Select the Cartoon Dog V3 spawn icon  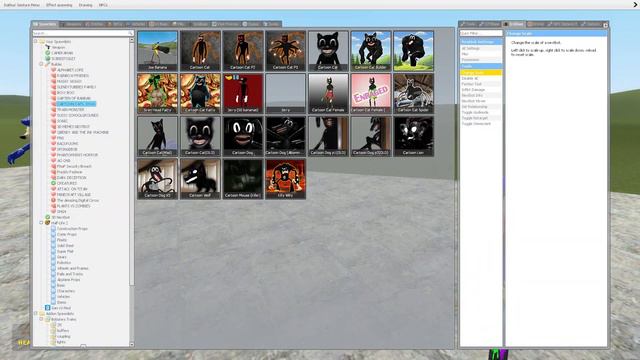coord(158,179)
